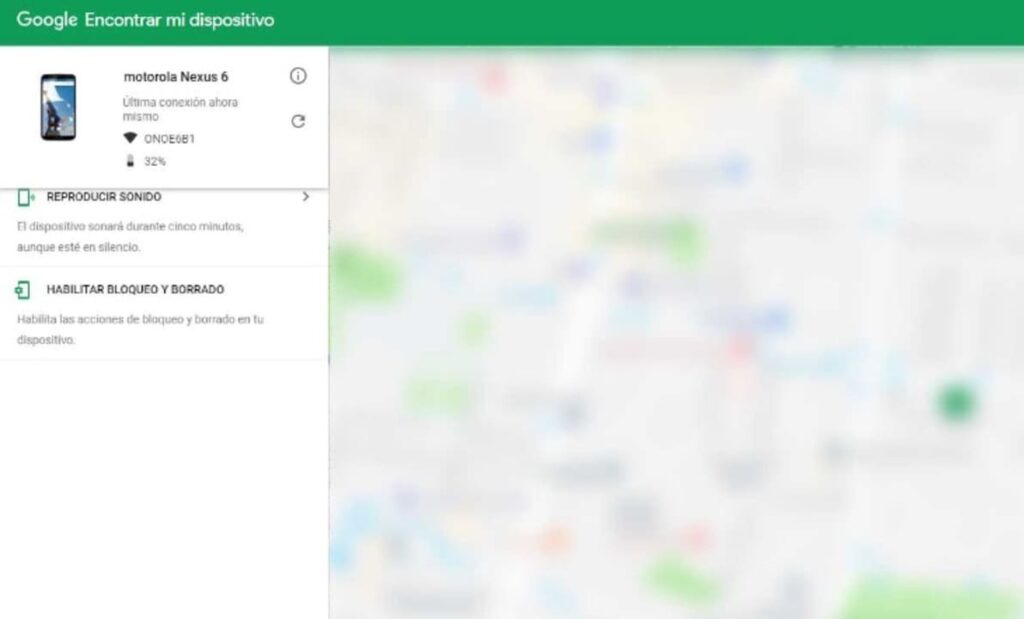
Task: Click the 'Encontrar mi dispositivo' header title
Action: [x=179, y=20]
